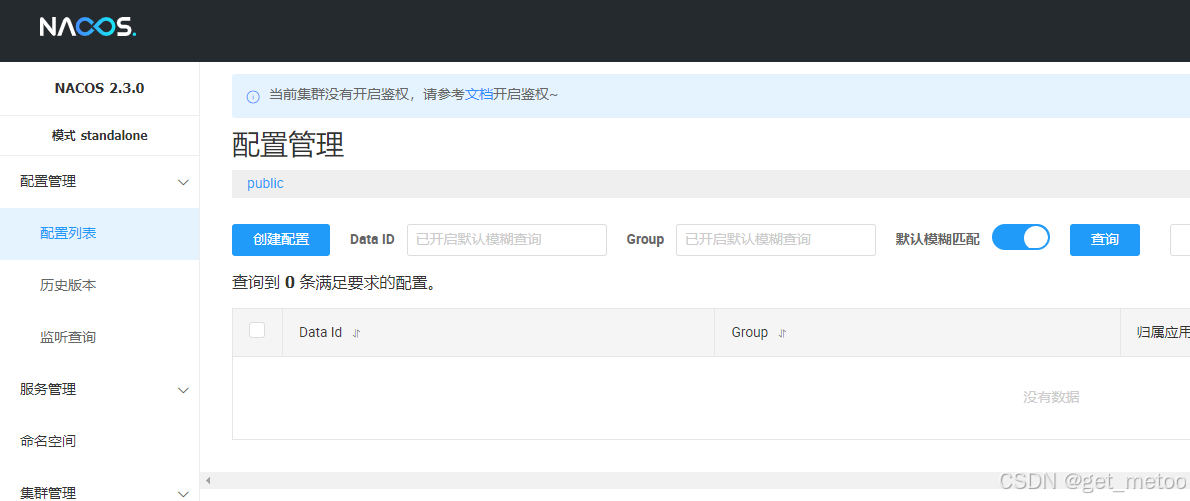Sort table by Group column icon
This screenshot has height=501, width=1190.
[782, 333]
